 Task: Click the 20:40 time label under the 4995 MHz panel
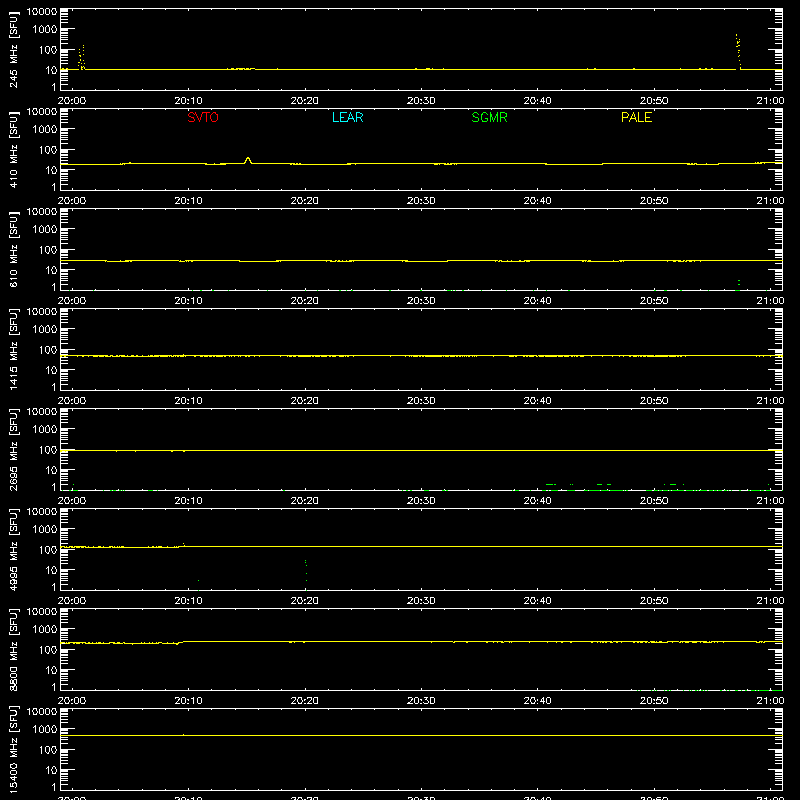pos(537,601)
